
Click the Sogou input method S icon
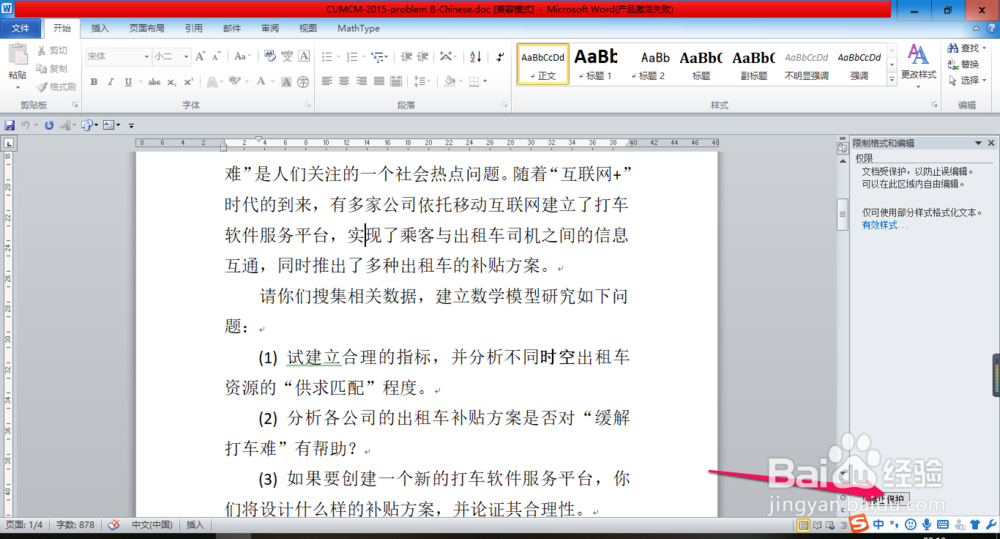point(859,524)
